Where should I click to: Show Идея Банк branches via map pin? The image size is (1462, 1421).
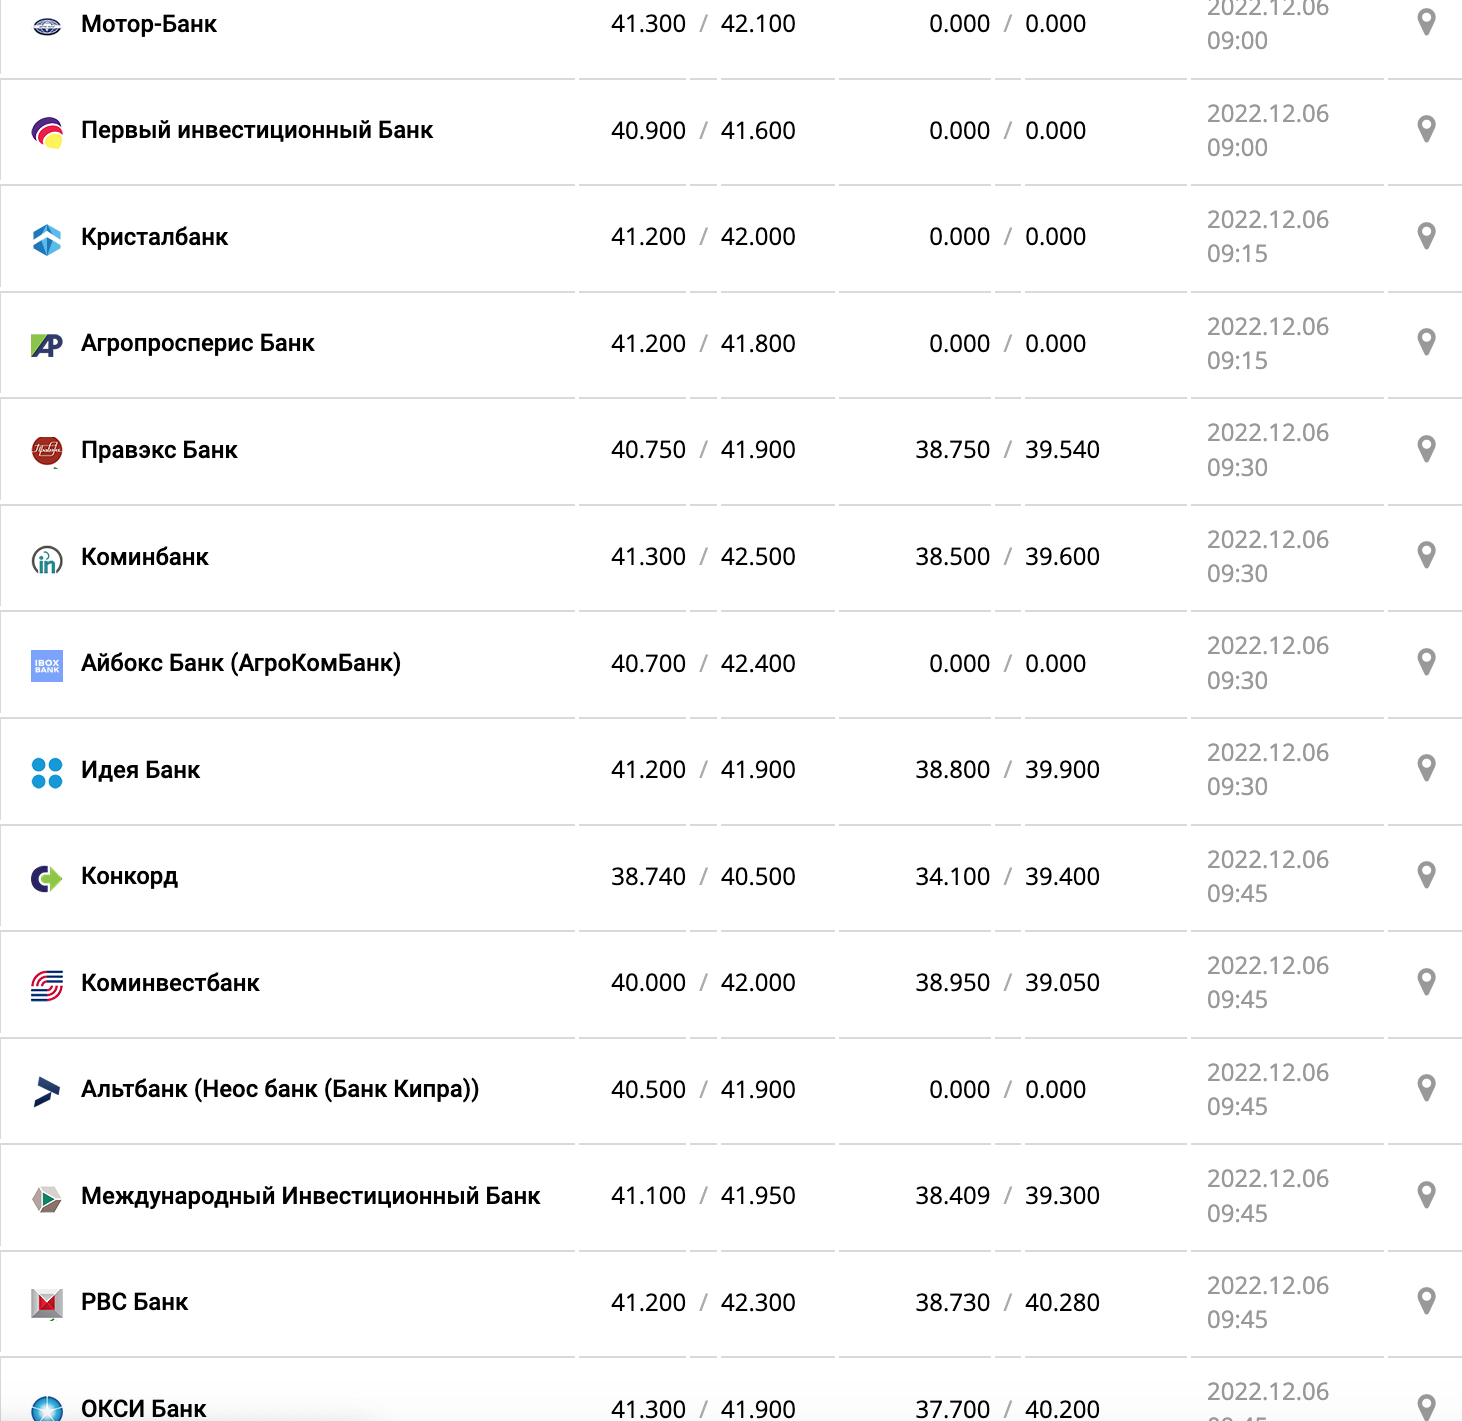click(1426, 768)
